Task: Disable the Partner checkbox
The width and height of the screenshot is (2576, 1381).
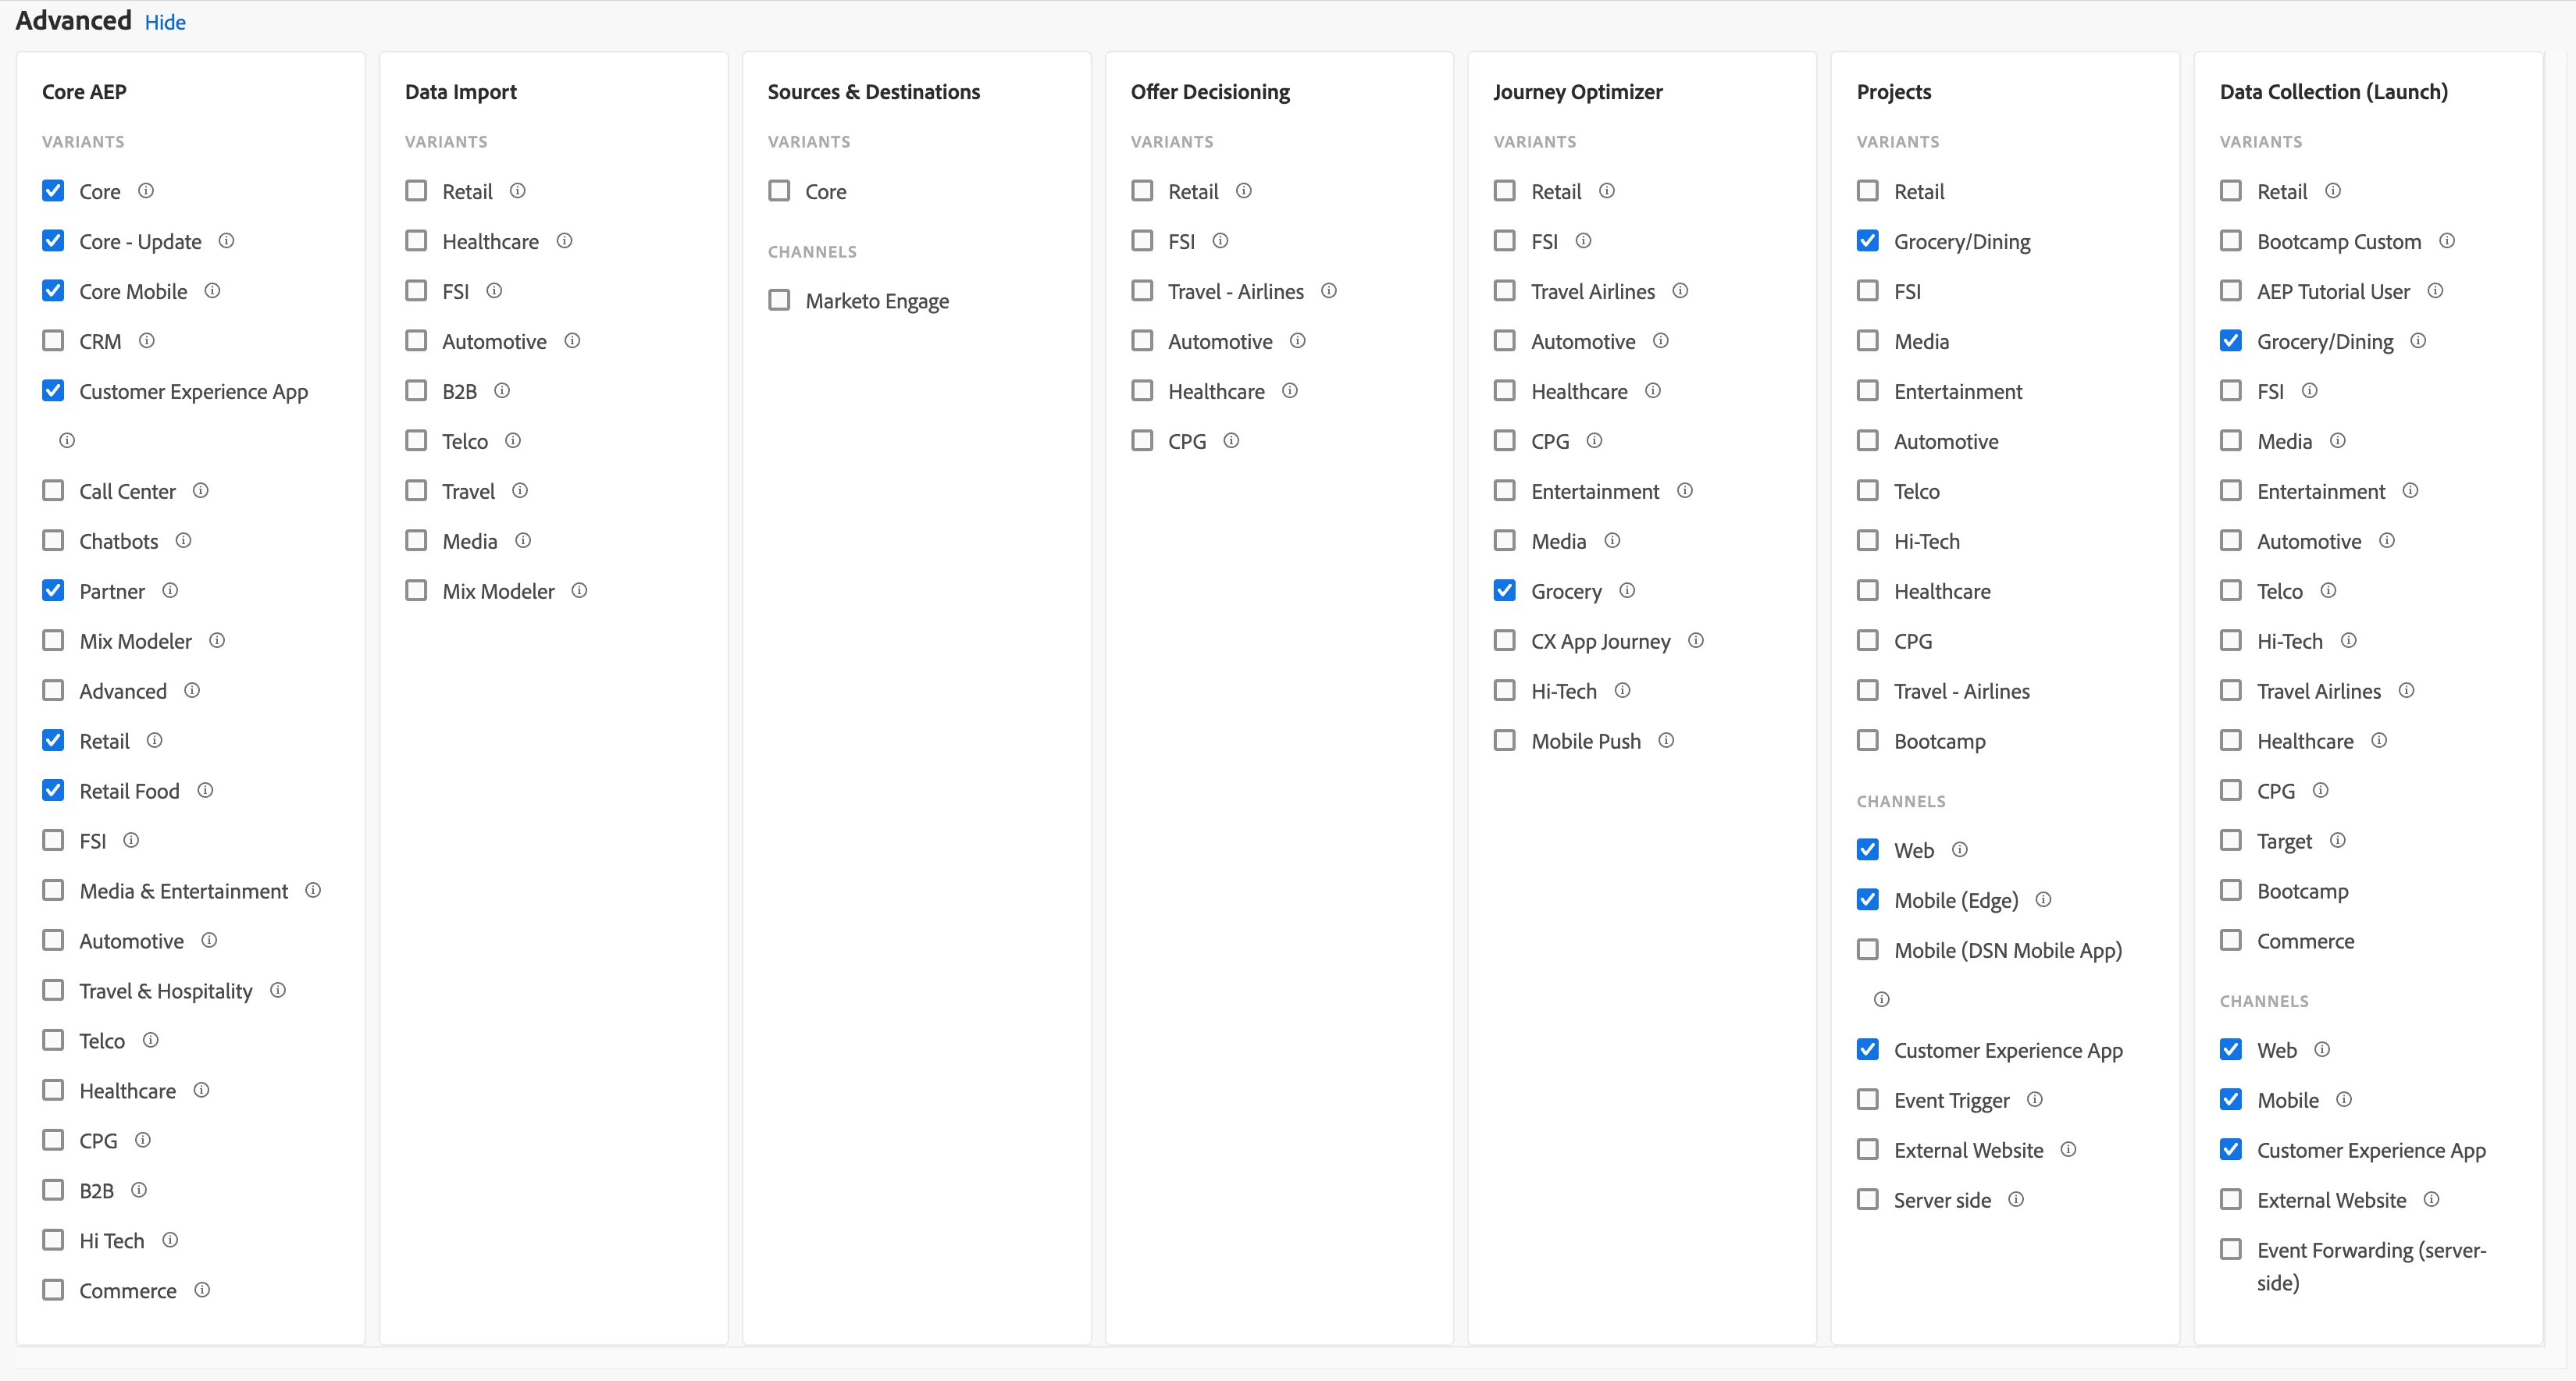Action: click(x=54, y=591)
